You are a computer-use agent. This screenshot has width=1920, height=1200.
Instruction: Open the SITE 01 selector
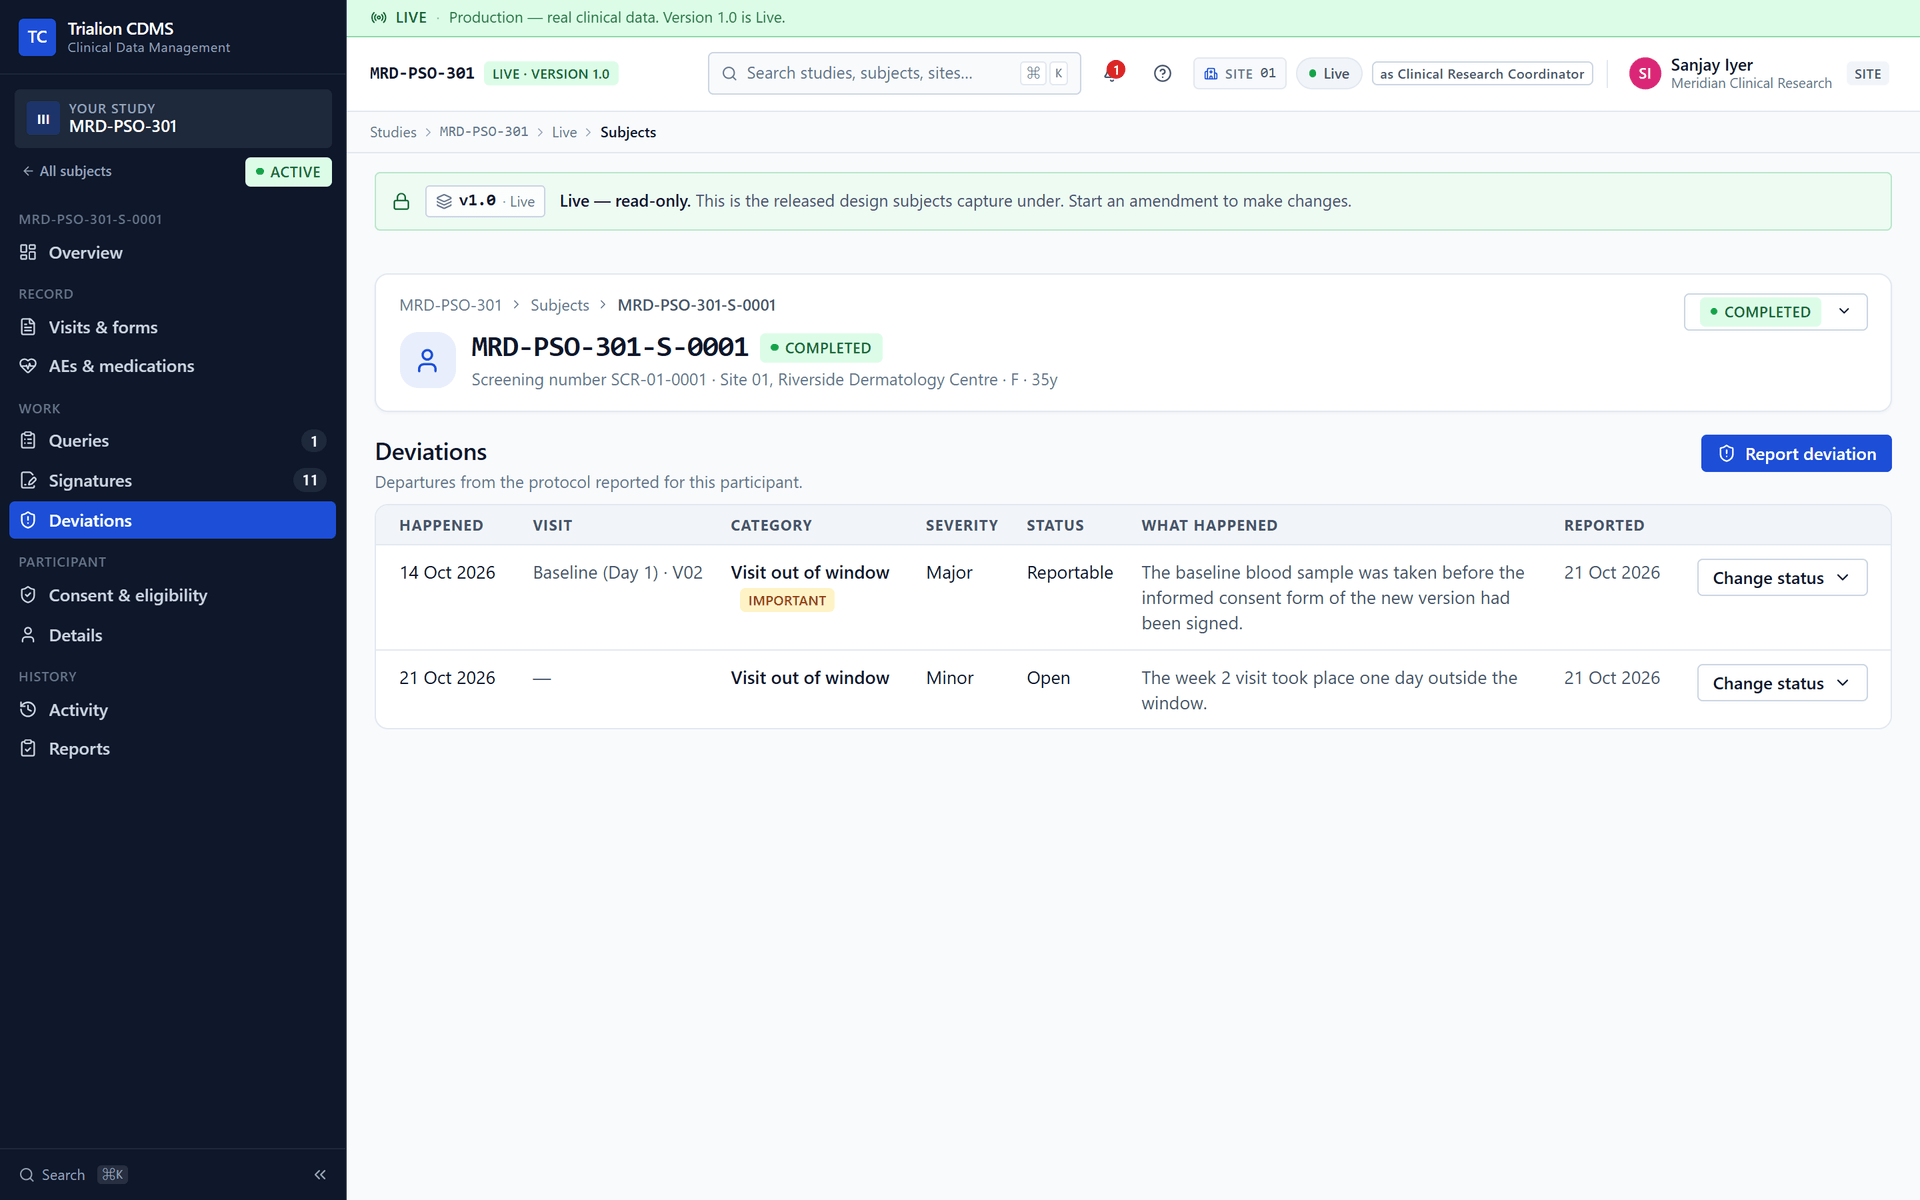[x=1239, y=73]
